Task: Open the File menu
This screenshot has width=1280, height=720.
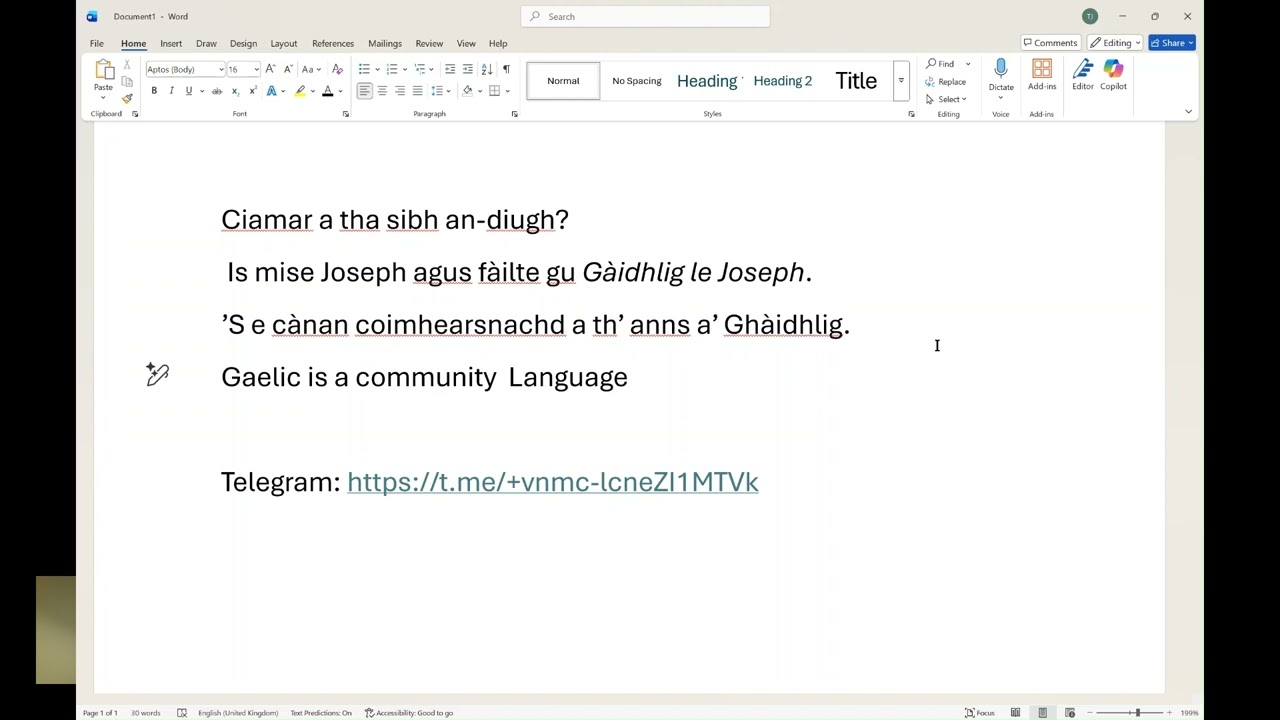Action: point(97,43)
